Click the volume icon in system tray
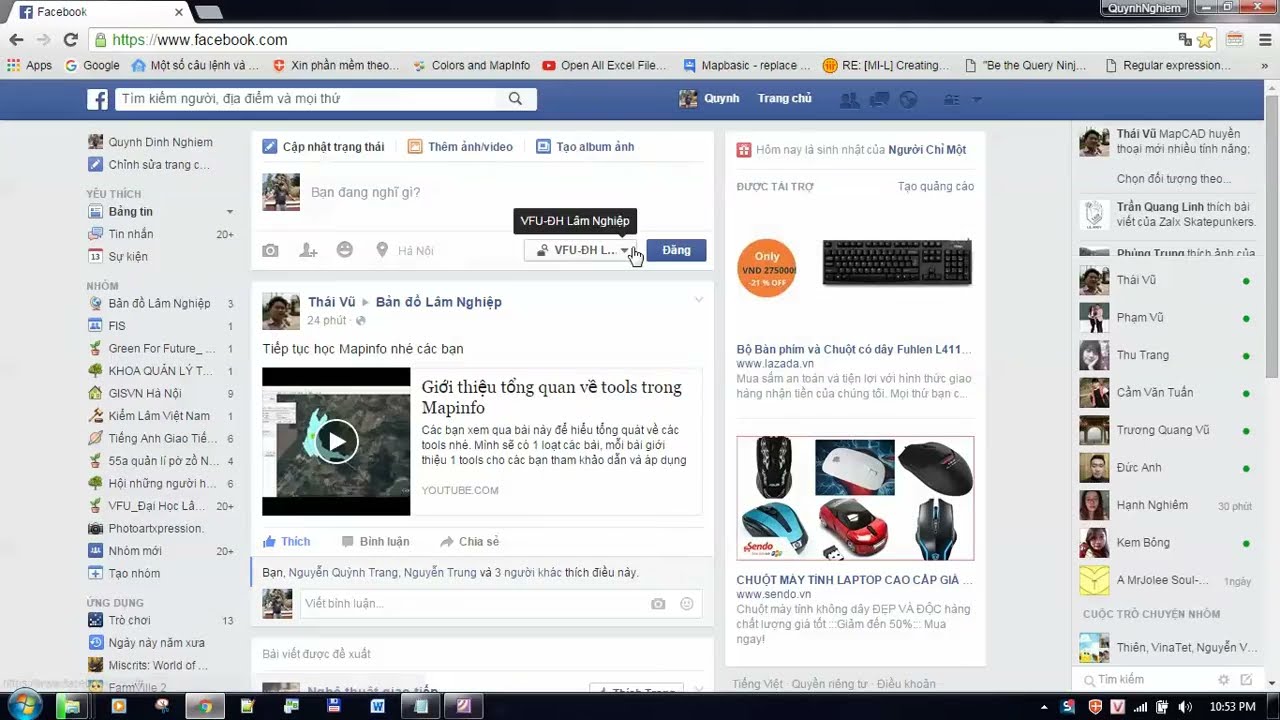Image resolution: width=1280 pixels, height=720 pixels. tap(1185, 707)
